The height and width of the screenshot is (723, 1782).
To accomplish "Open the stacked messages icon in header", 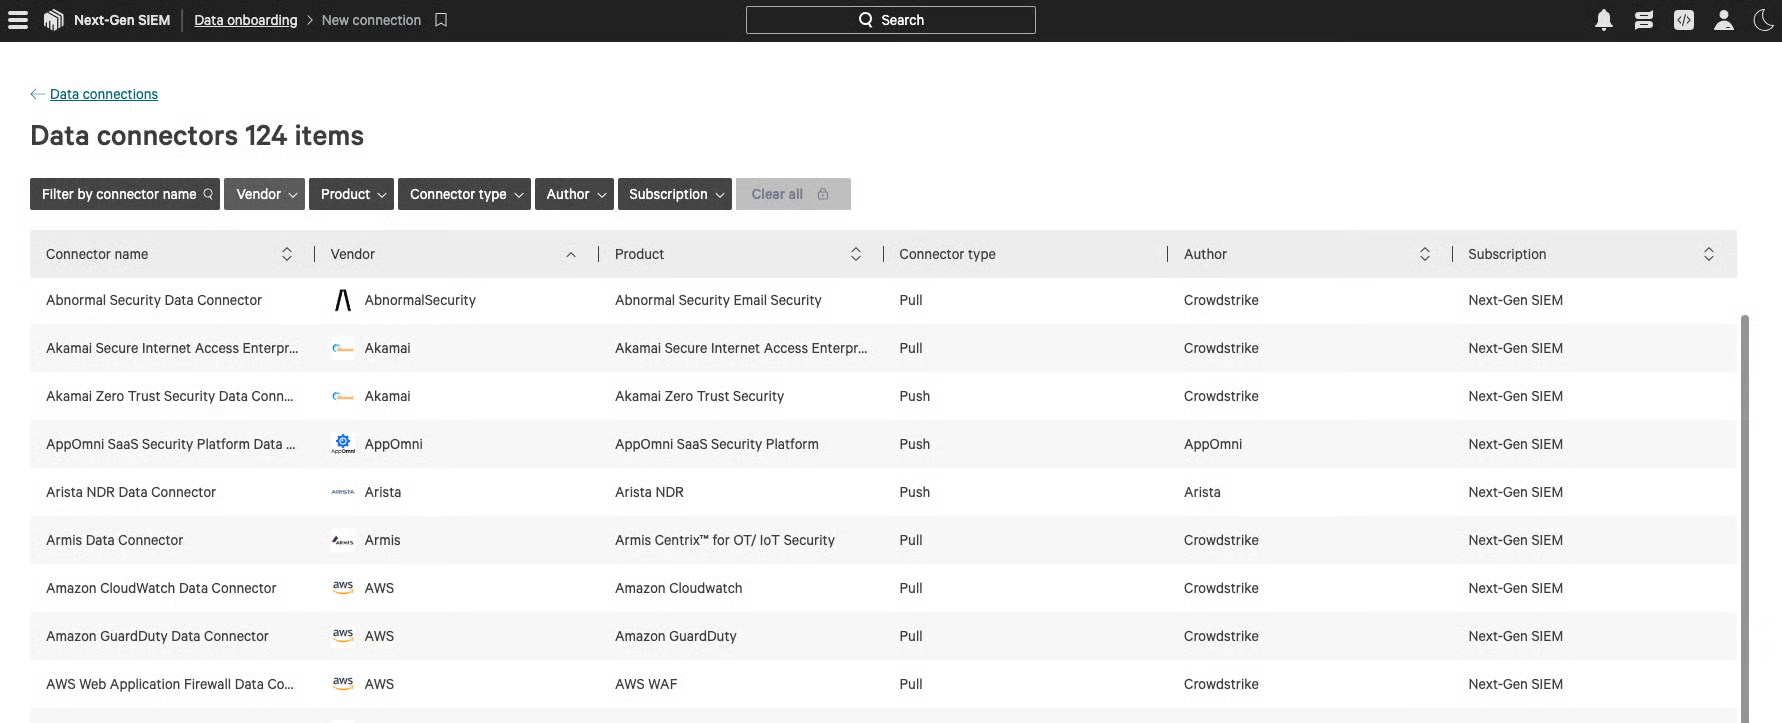I will point(1643,20).
